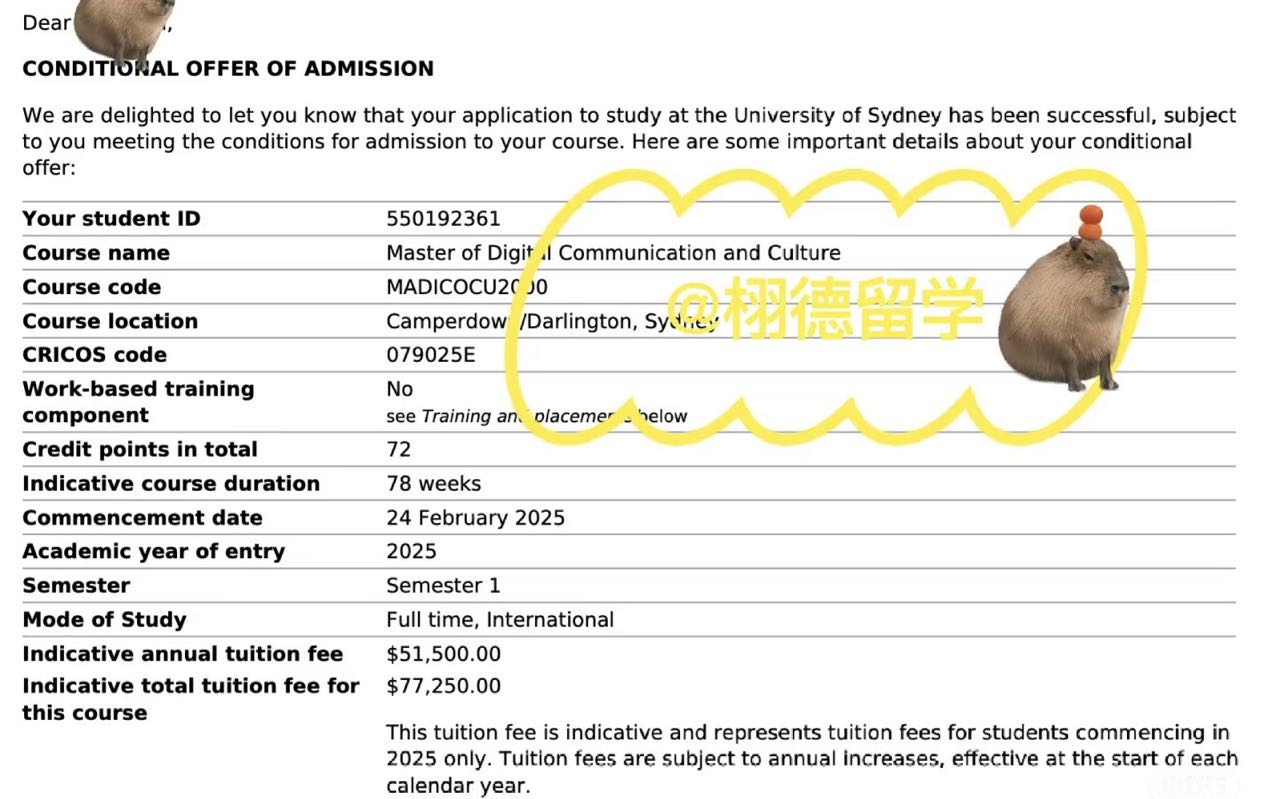This screenshot has height=799, width=1280.
Task: Select the student ID number 550192361
Action: pyautogui.click(x=443, y=219)
